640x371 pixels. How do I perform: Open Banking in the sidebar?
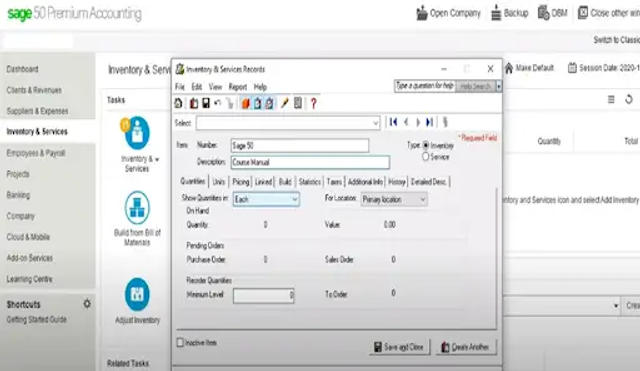[18, 195]
